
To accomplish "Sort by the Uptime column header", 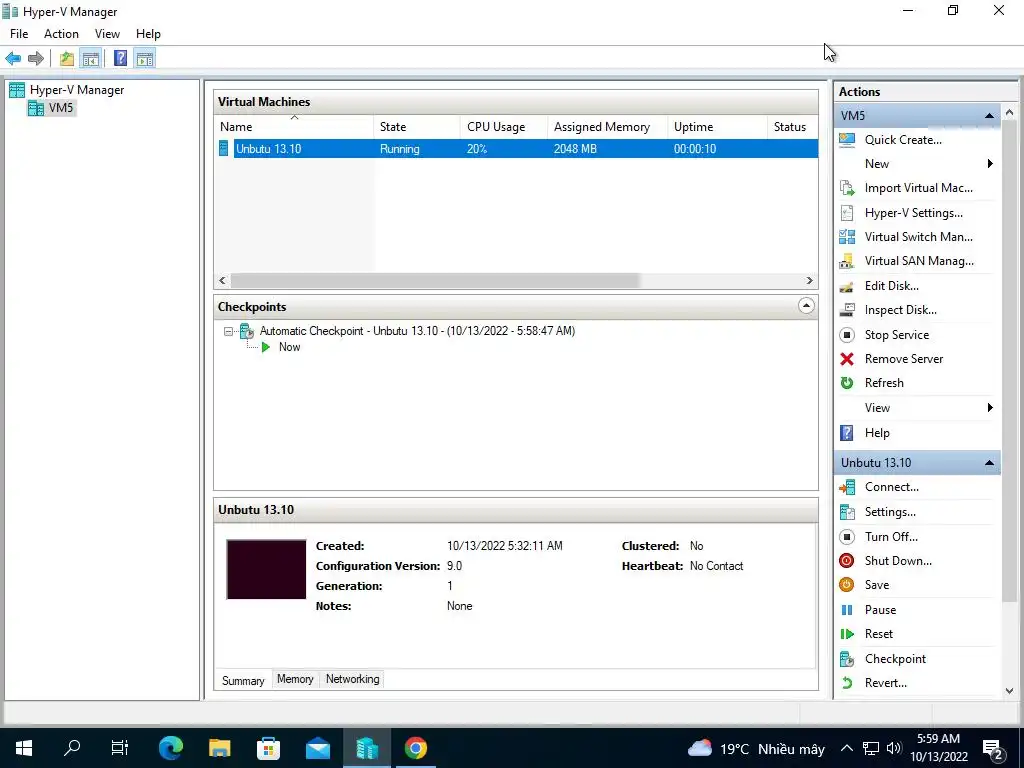I will point(717,127).
